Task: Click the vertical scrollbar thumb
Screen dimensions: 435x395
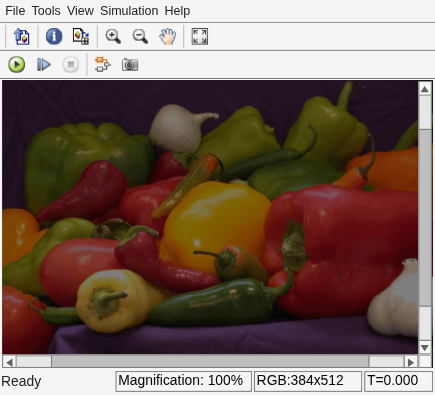Action: (425, 217)
